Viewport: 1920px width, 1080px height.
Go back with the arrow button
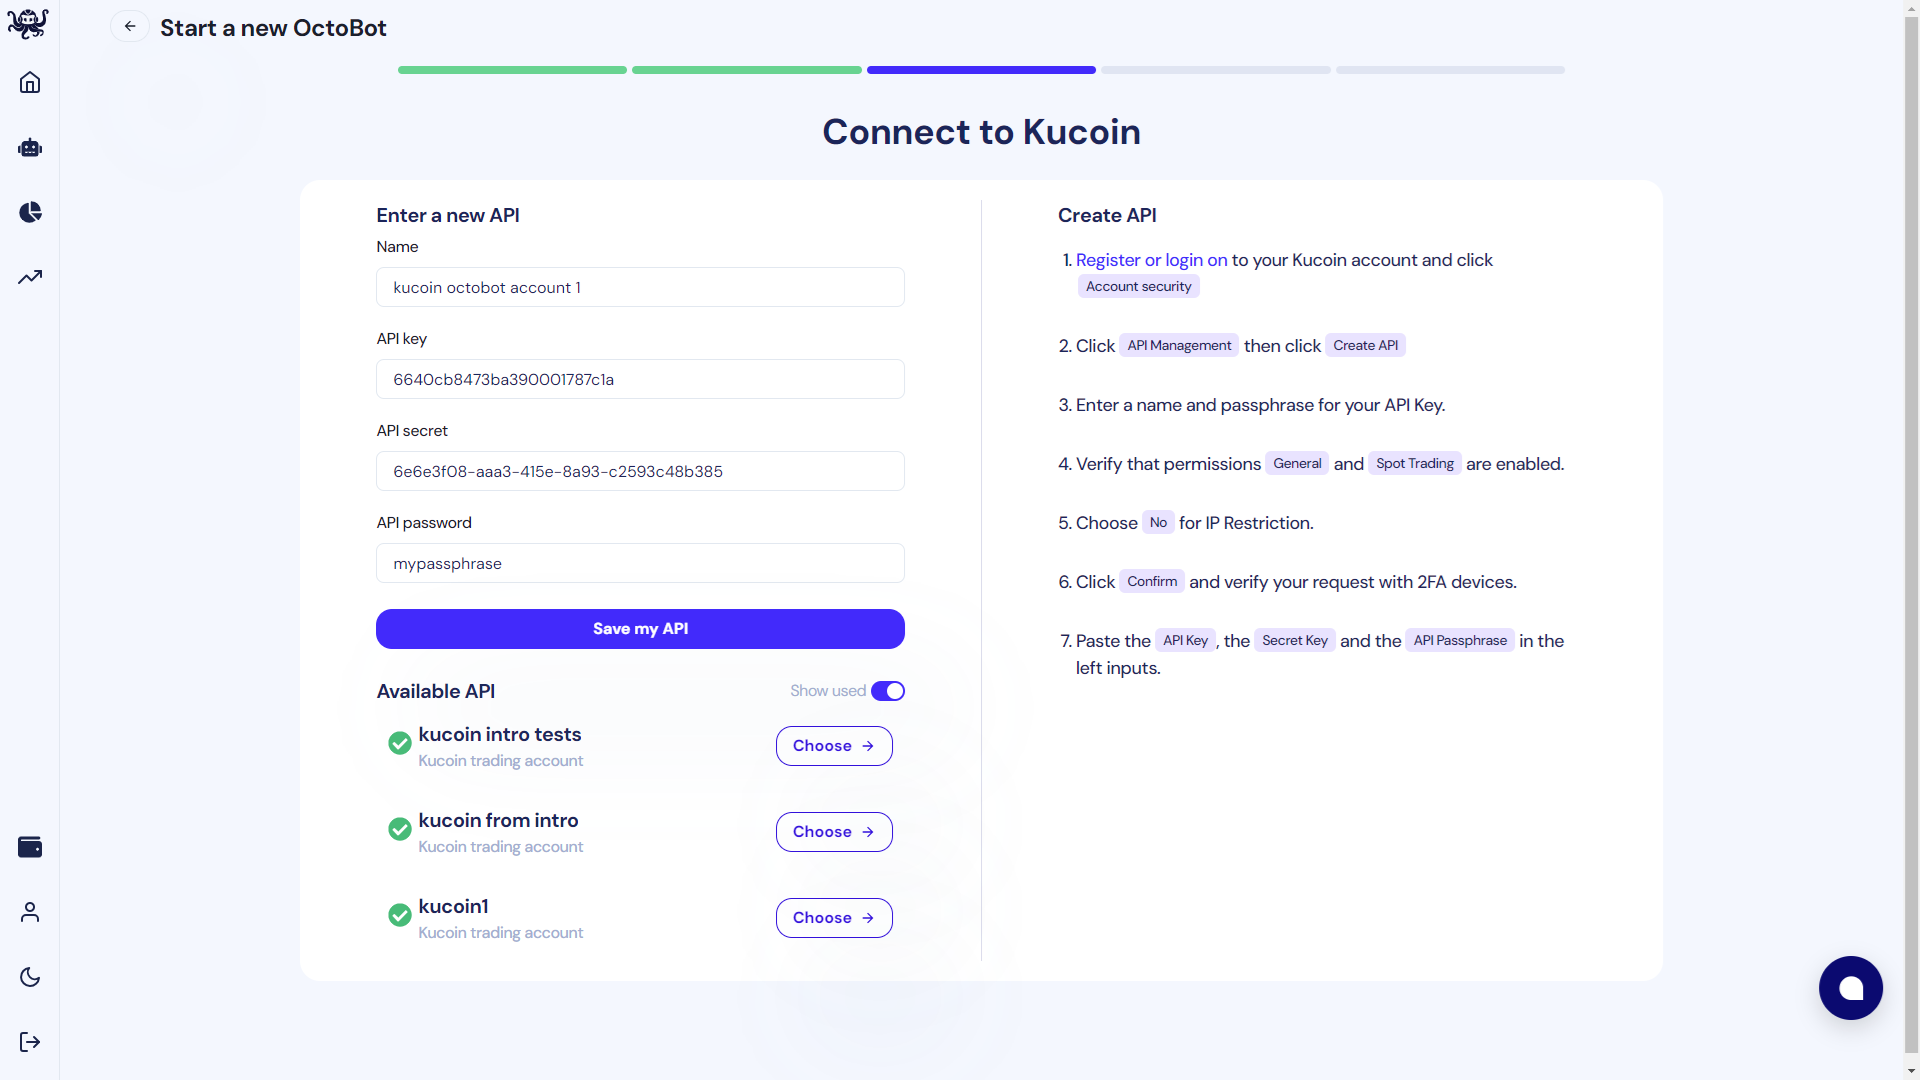pos(130,27)
